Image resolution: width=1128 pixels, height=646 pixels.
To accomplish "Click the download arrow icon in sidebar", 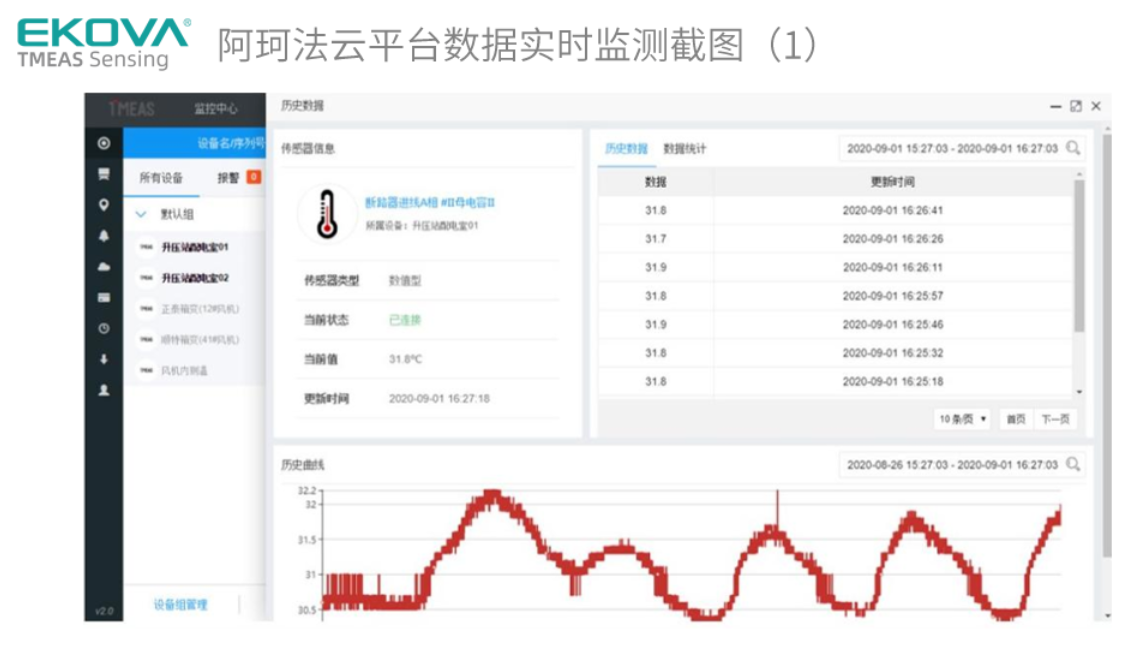I will tap(103, 359).
